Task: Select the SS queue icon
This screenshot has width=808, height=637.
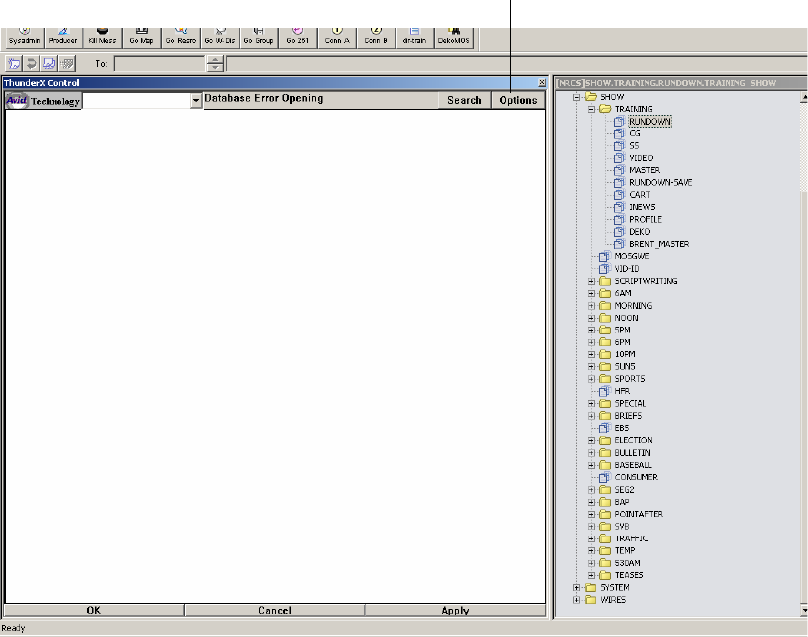Action: point(619,146)
